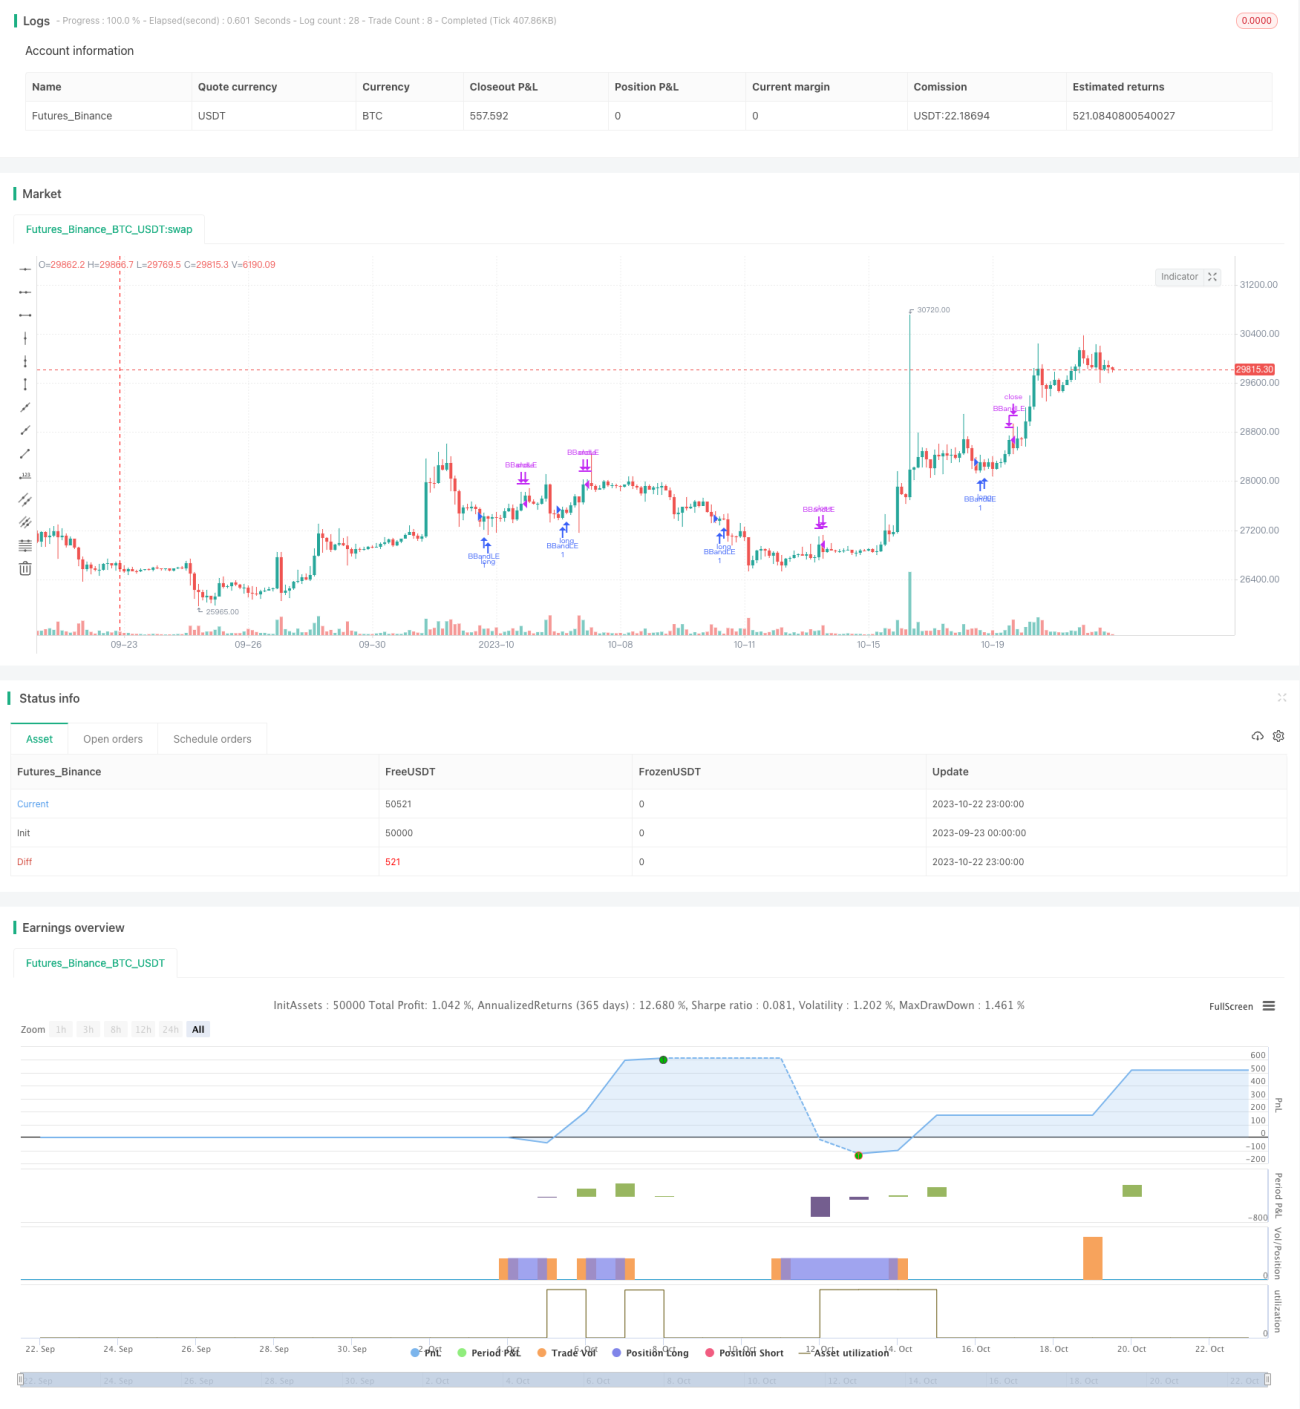Click the Current asset row link
This screenshot has height=1409, width=1300.
[33, 804]
